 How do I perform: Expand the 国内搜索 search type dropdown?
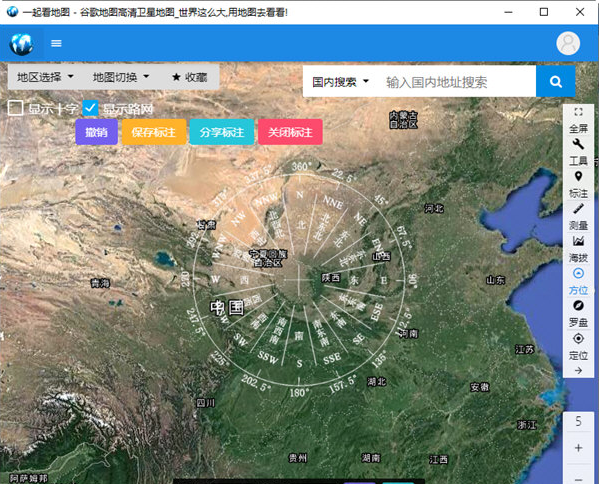click(340, 81)
